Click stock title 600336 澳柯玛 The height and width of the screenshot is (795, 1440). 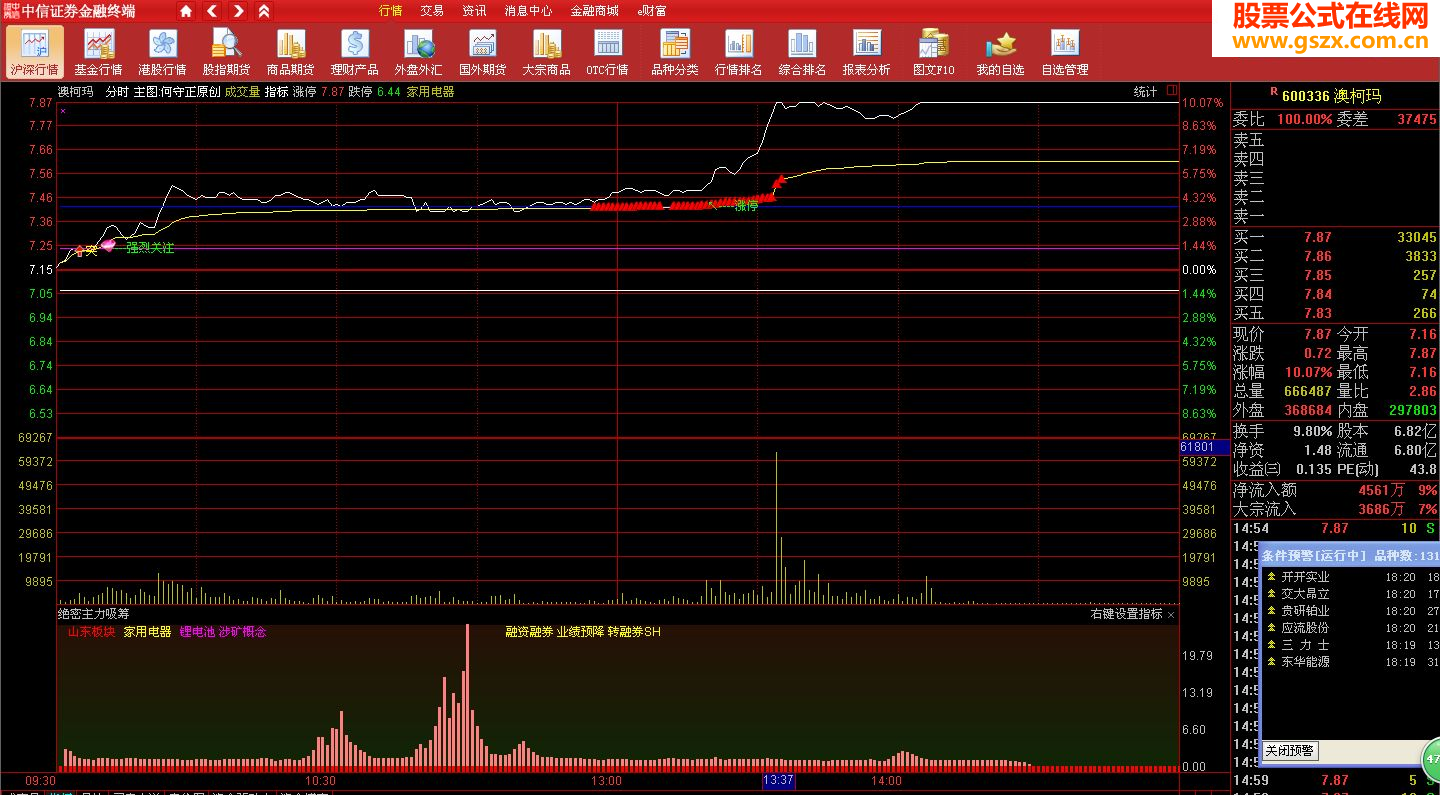point(1331,96)
